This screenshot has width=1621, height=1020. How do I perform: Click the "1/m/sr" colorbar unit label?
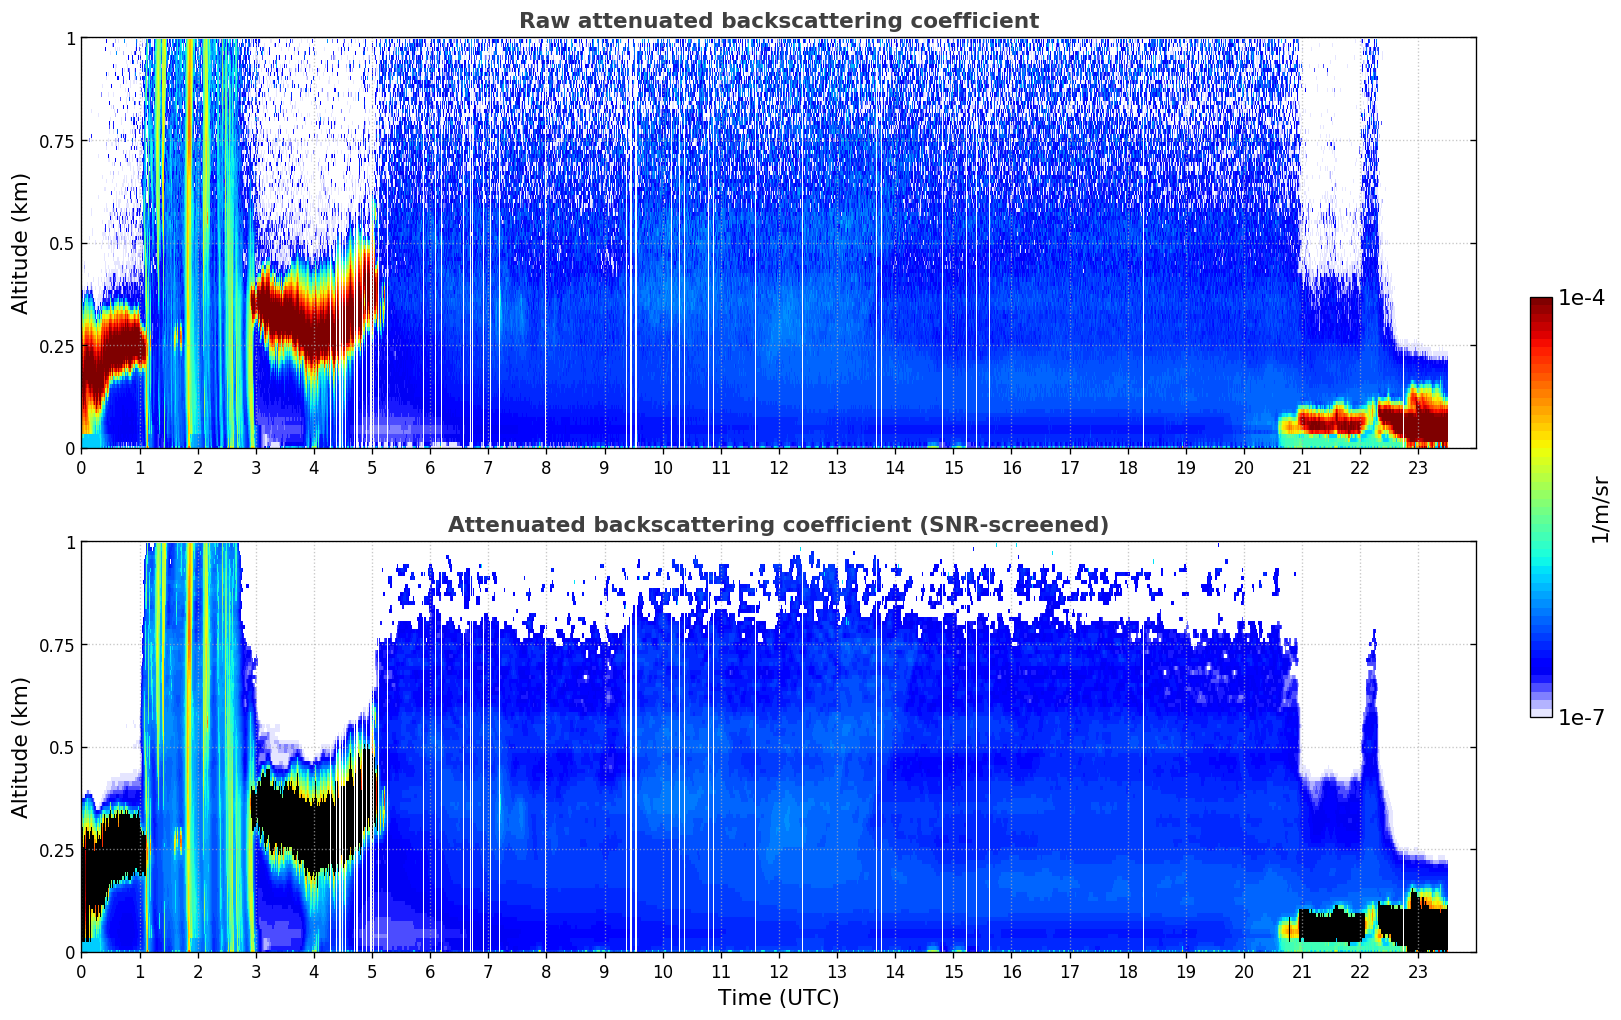coord(1600,508)
